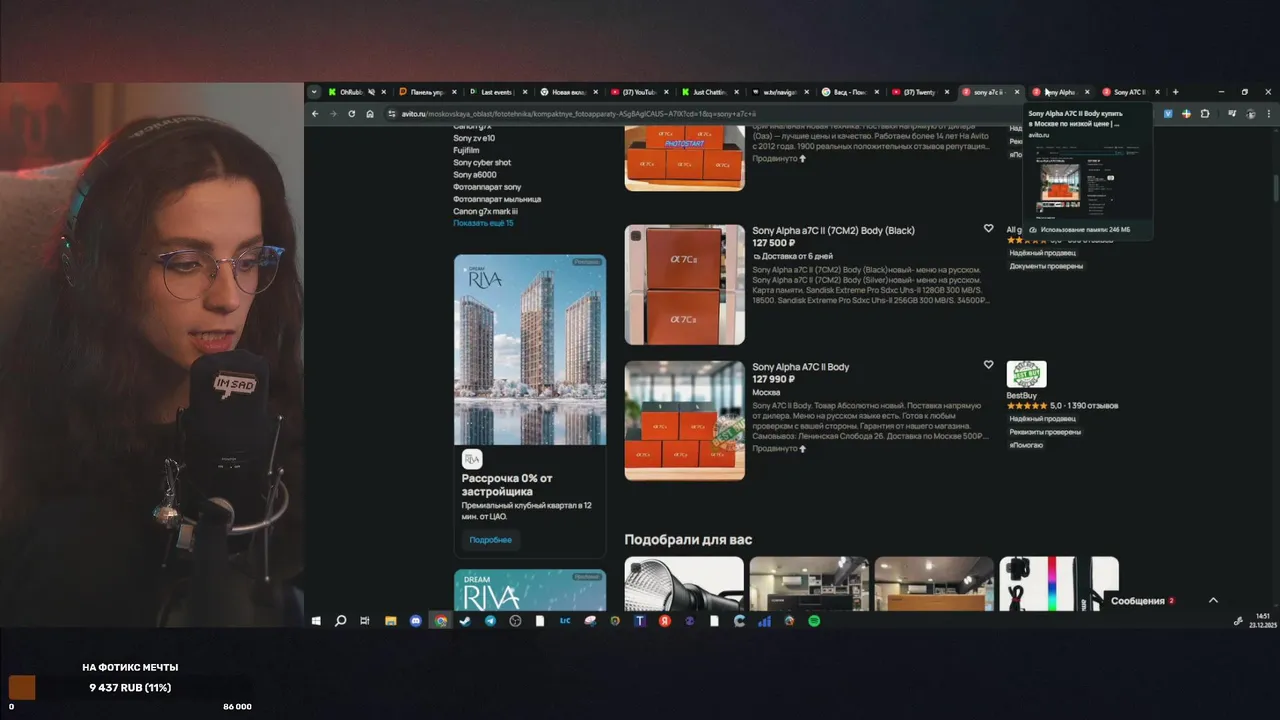Click Документы проверены seller badge
The width and height of the screenshot is (1280, 720).
coord(1046,266)
